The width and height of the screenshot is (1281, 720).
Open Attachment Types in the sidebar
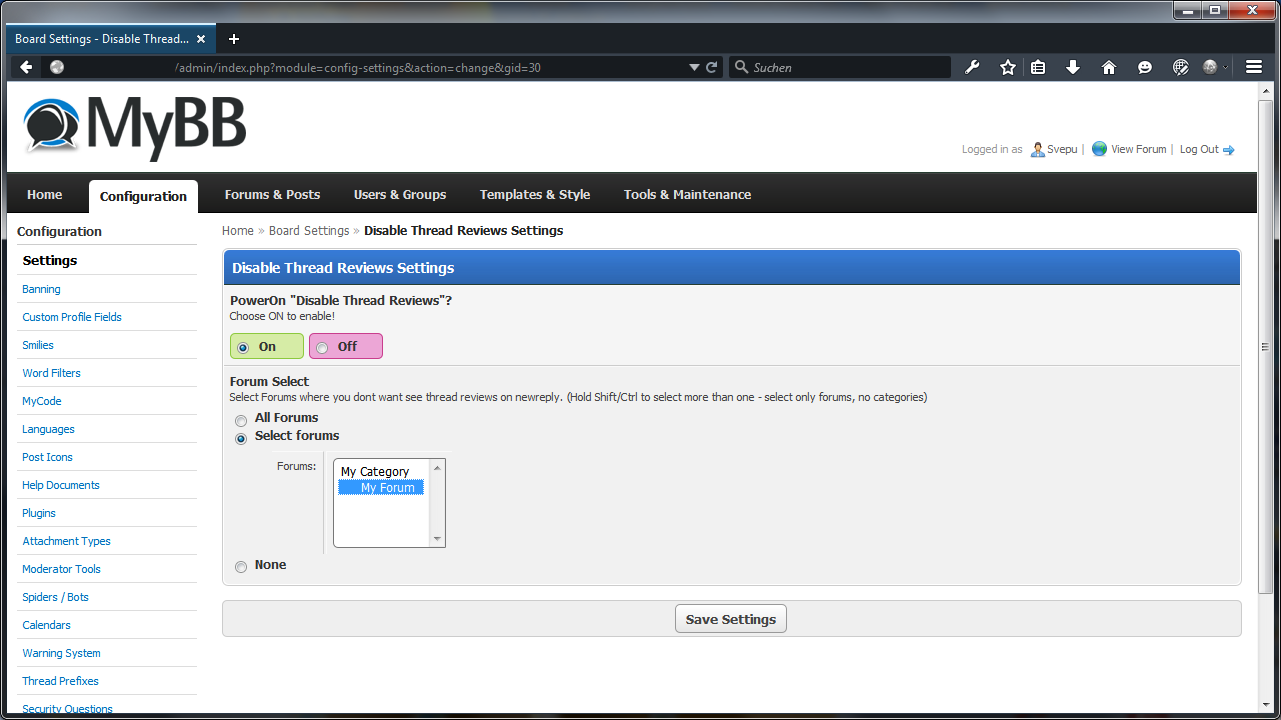coord(66,541)
